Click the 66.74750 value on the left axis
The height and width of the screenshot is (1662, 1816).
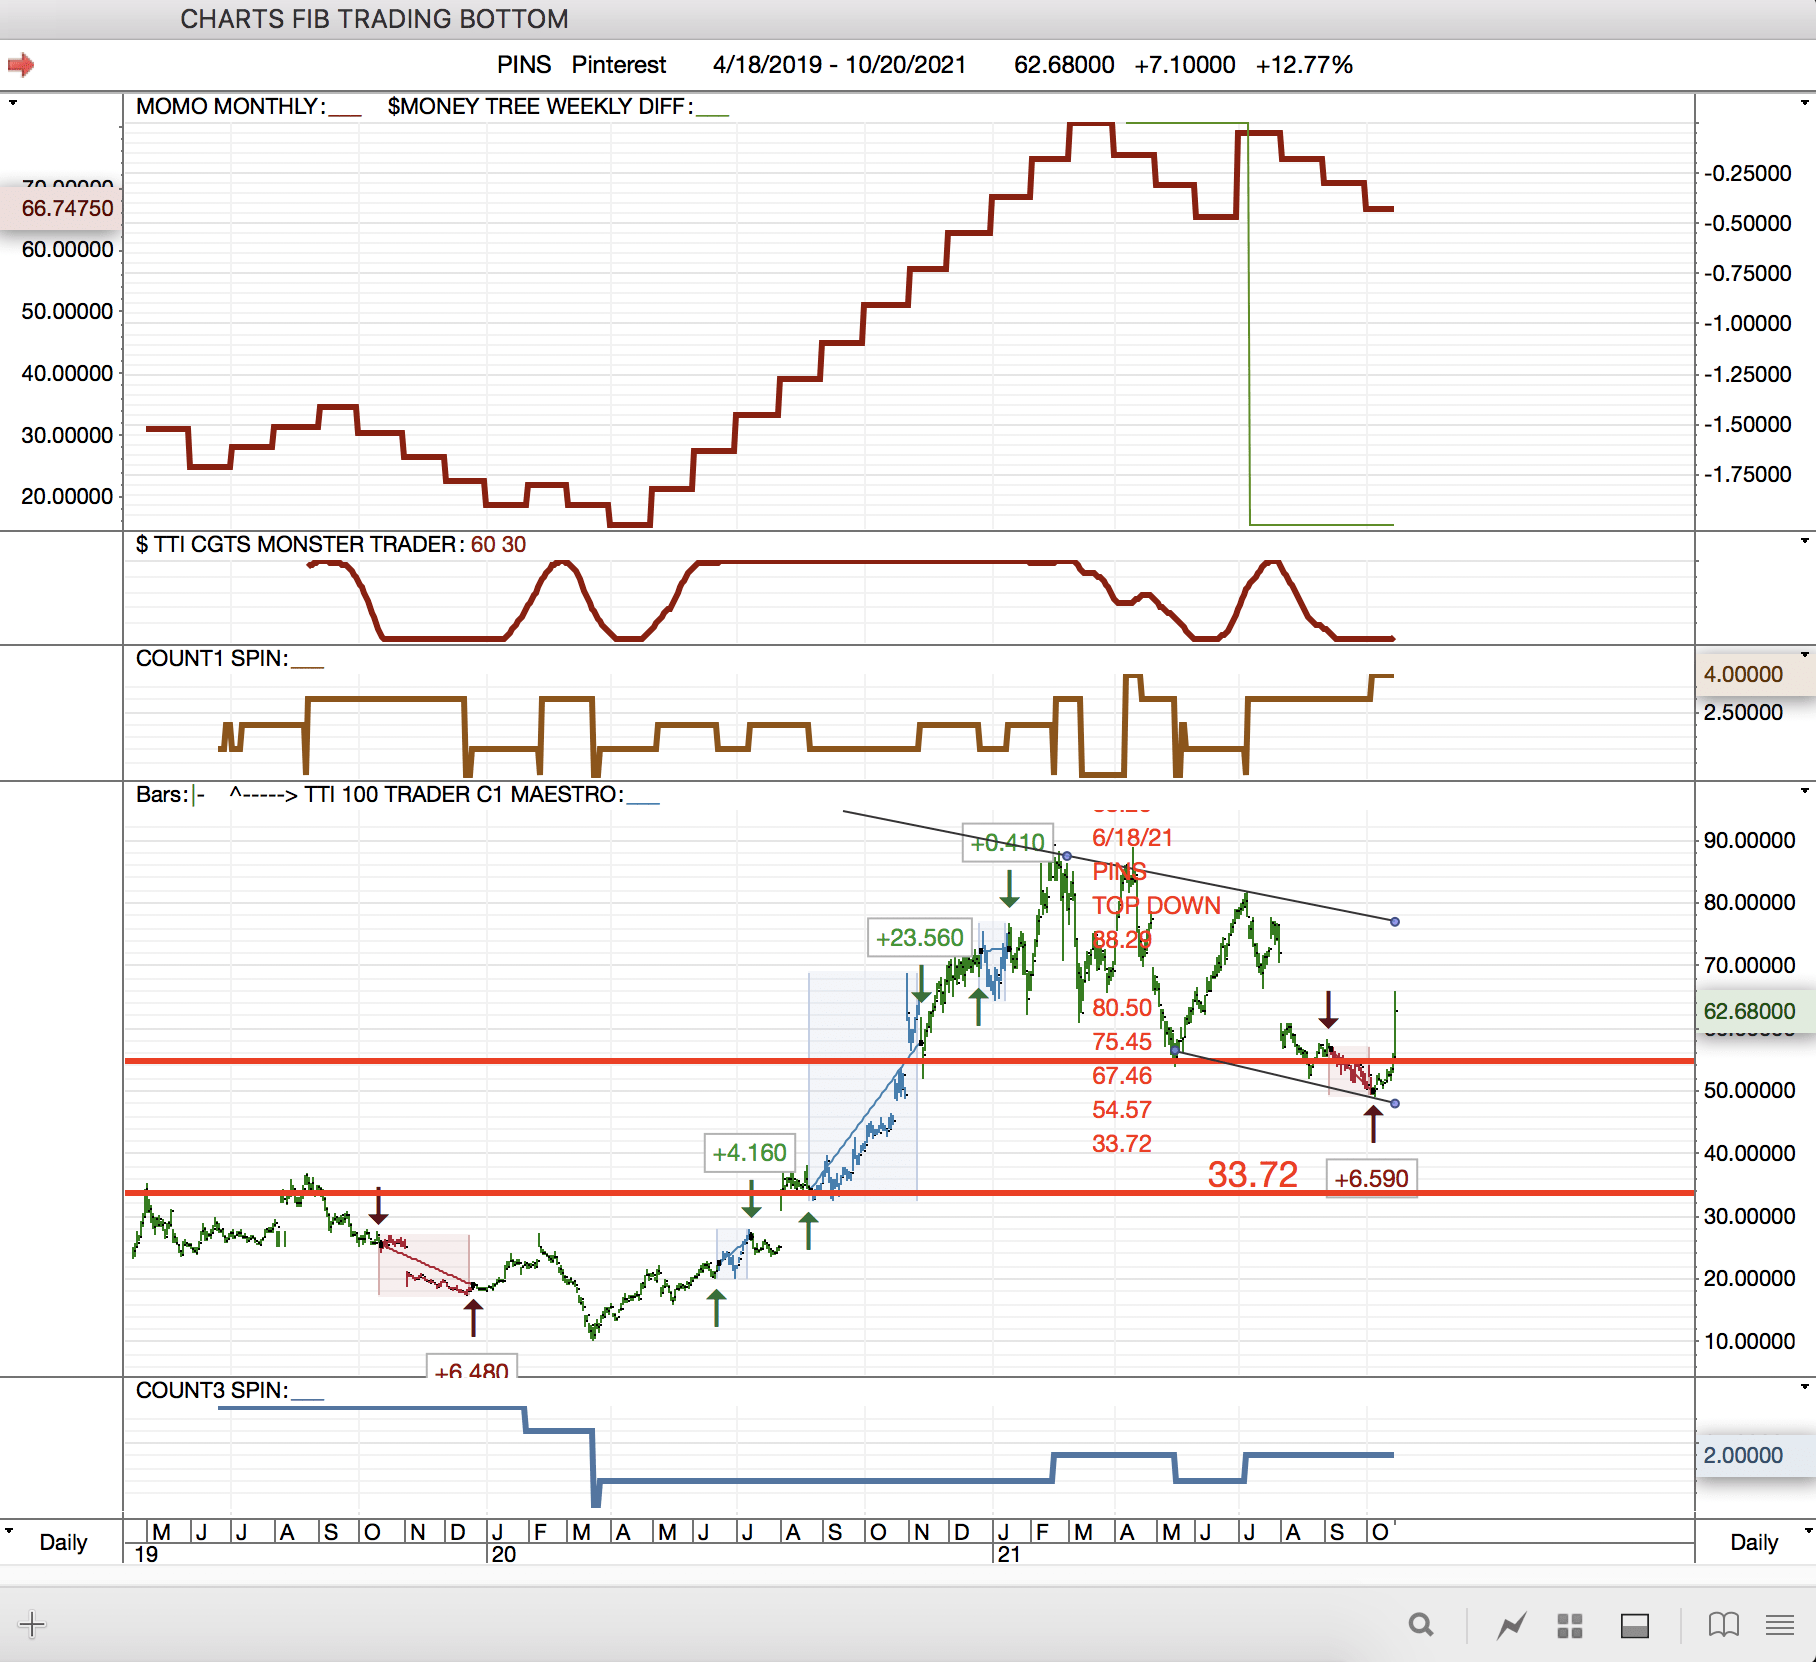(67, 208)
